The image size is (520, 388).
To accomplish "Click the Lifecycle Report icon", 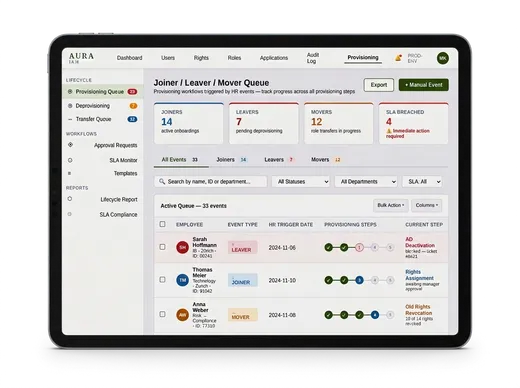I will click(70, 199).
